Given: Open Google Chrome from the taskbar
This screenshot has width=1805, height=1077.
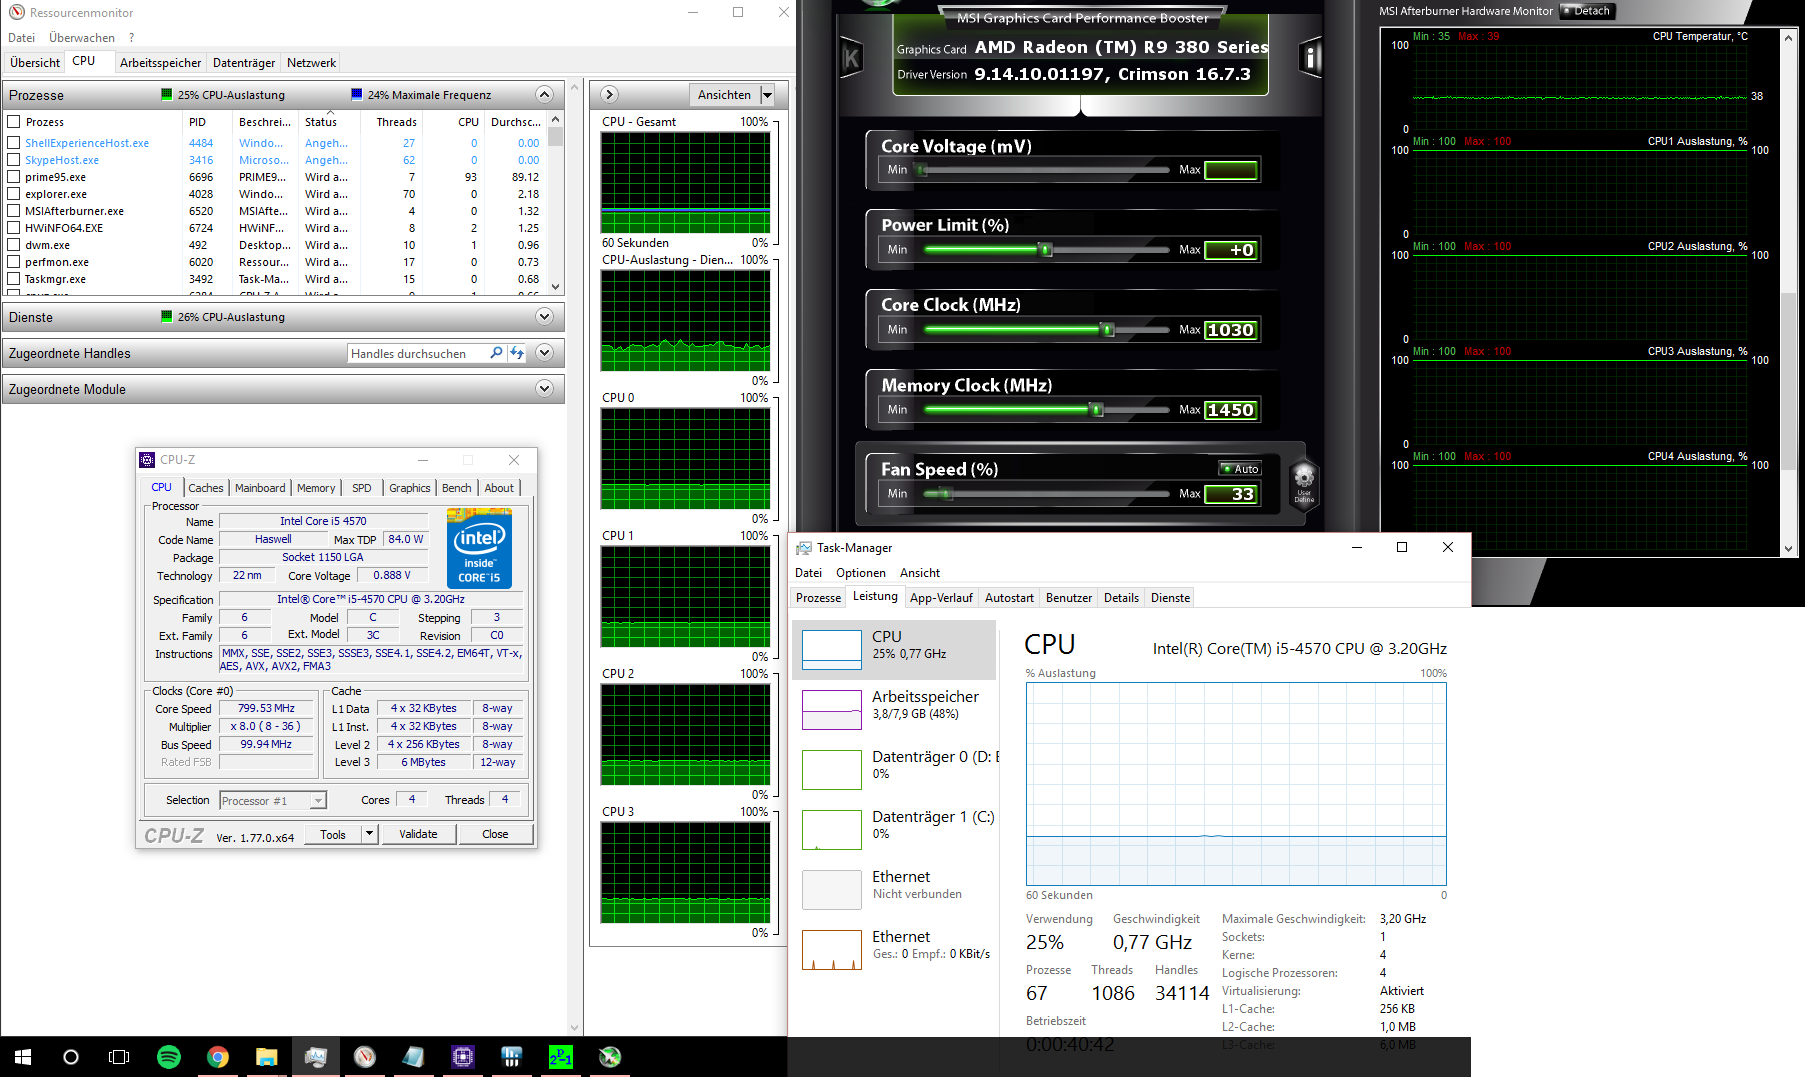Looking at the screenshot, I should pyautogui.click(x=218, y=1057).
